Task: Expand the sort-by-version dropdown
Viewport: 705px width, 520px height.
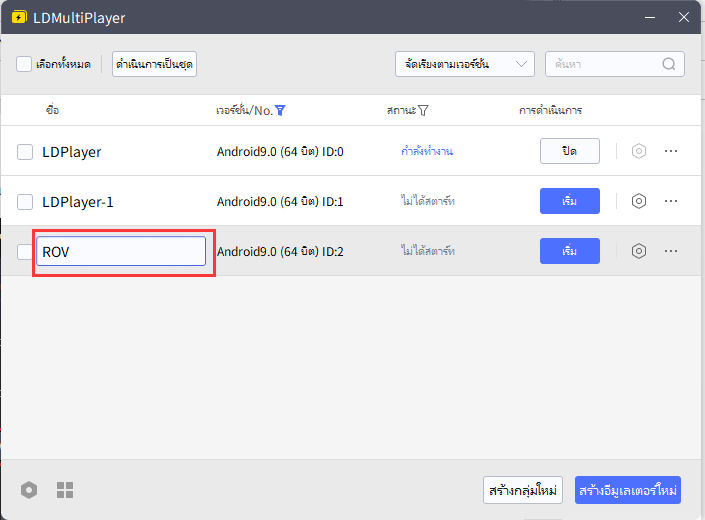Action: coord(464,64)
